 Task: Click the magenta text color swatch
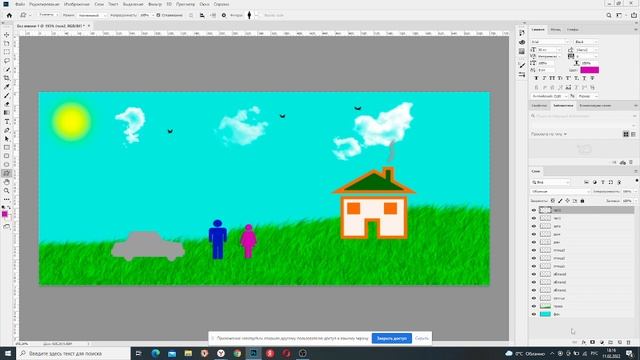tap(589, 70)
